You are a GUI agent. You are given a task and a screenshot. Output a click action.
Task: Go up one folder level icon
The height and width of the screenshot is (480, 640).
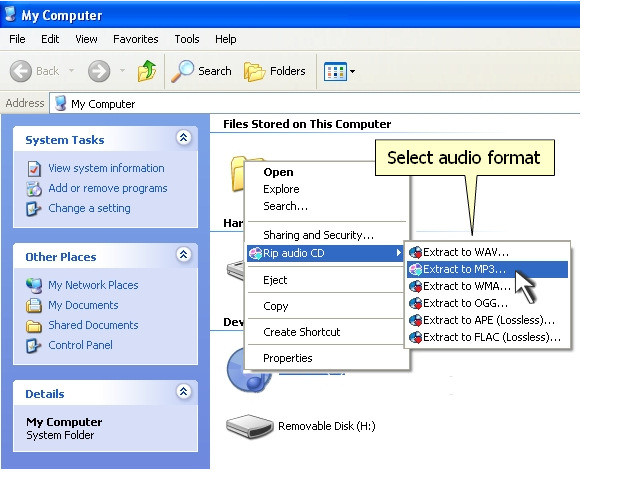coord(147,71)
